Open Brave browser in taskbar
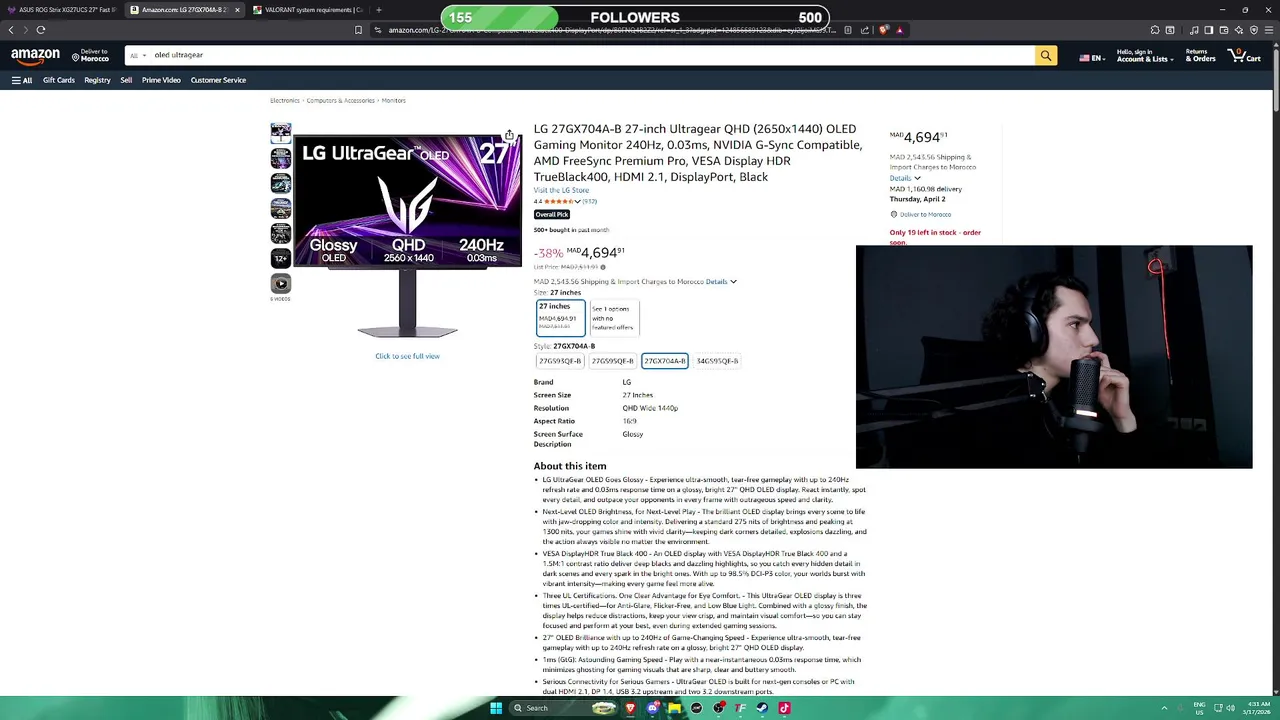The width and height of the screenshot is (1280, 720). (630, 708)
